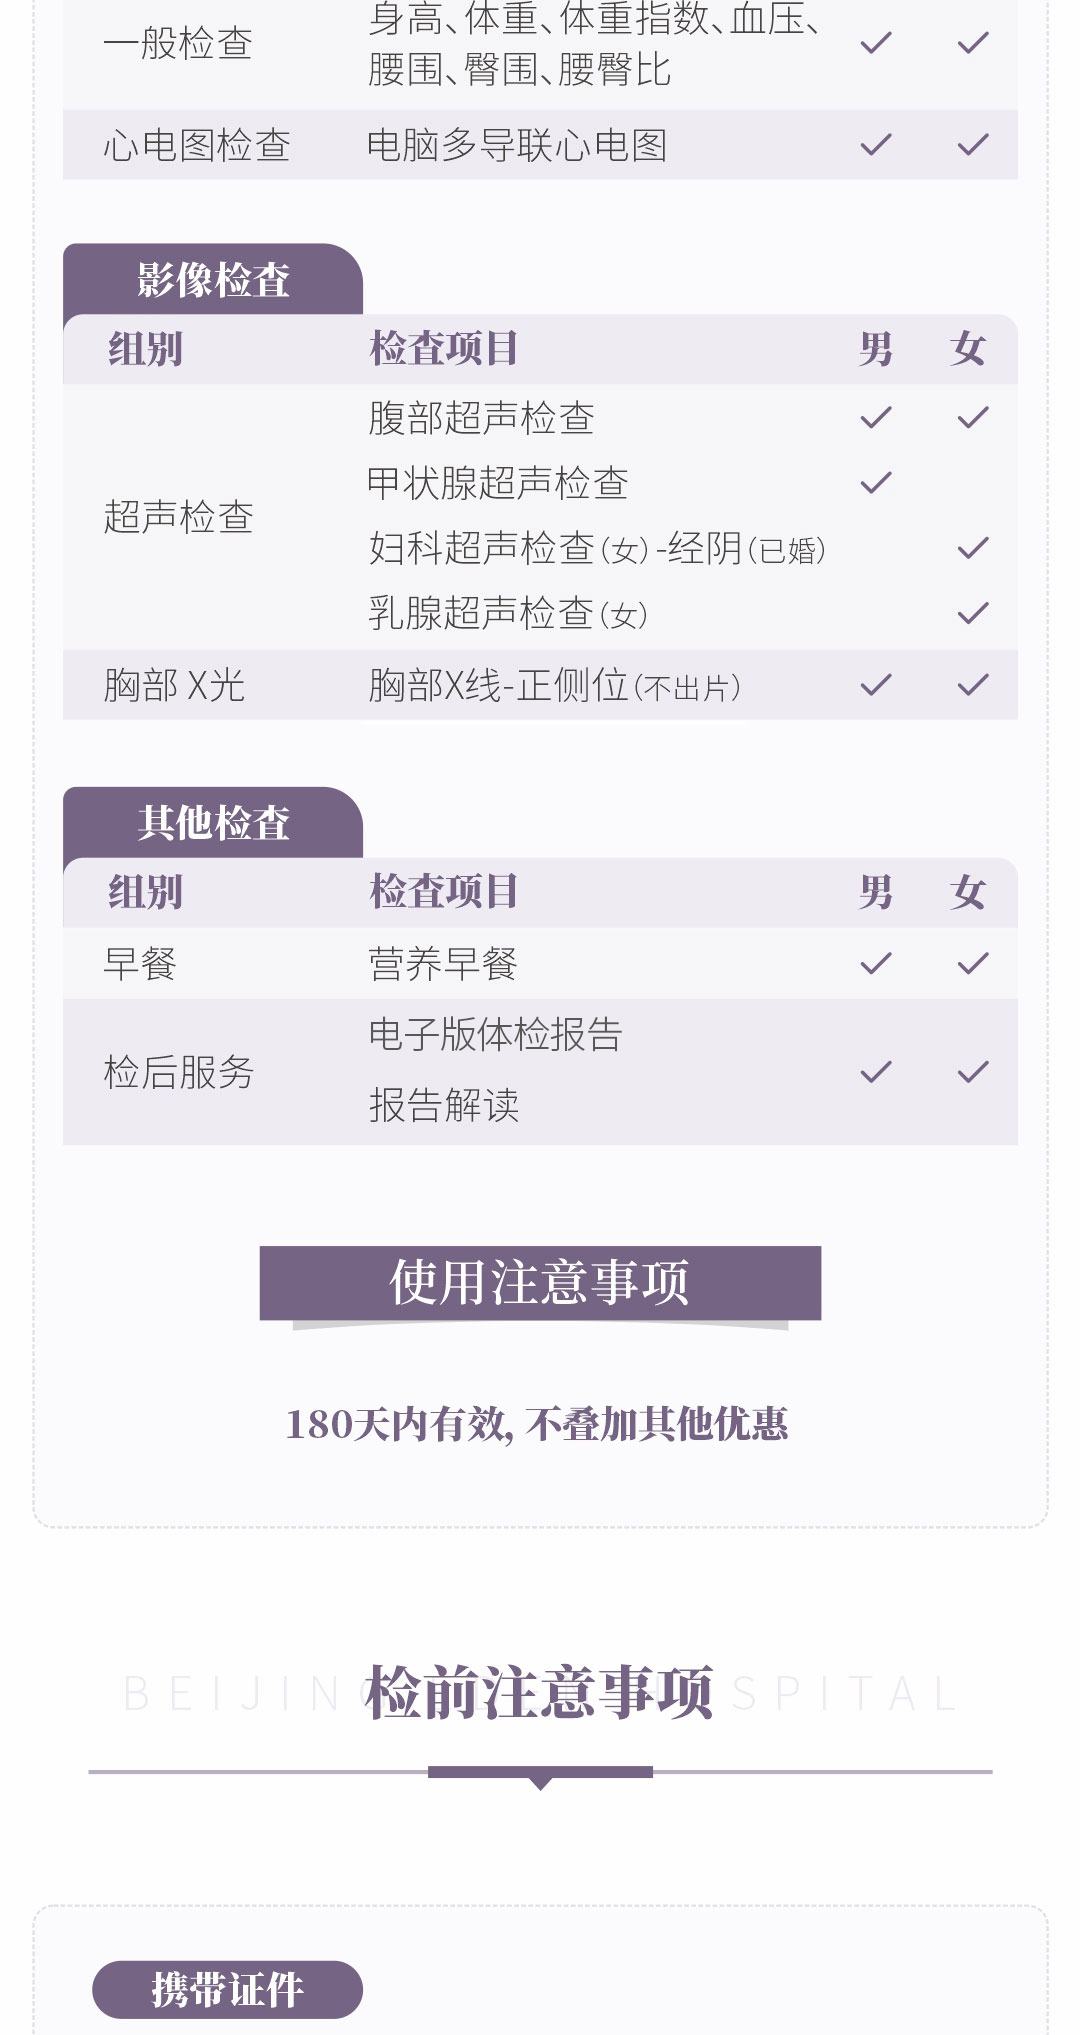Click female checkmark in 检后服务 row
The width and height of the screenshot is (1080, 2035).
(x=972, y=1072)
